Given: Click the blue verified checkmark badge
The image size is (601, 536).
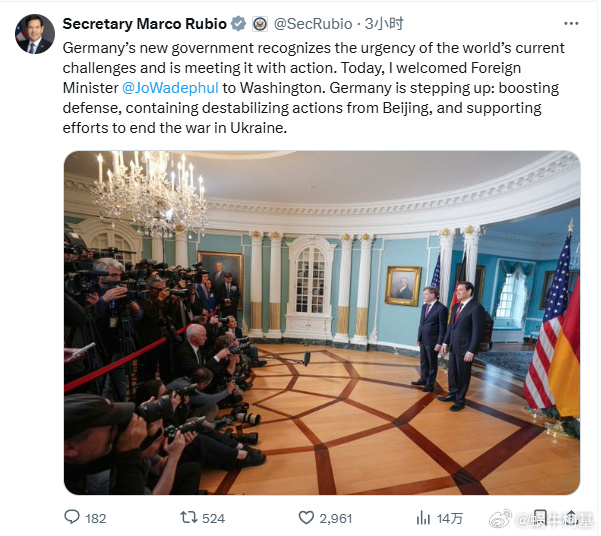Looking at the screenshot, I should point(238,24).
